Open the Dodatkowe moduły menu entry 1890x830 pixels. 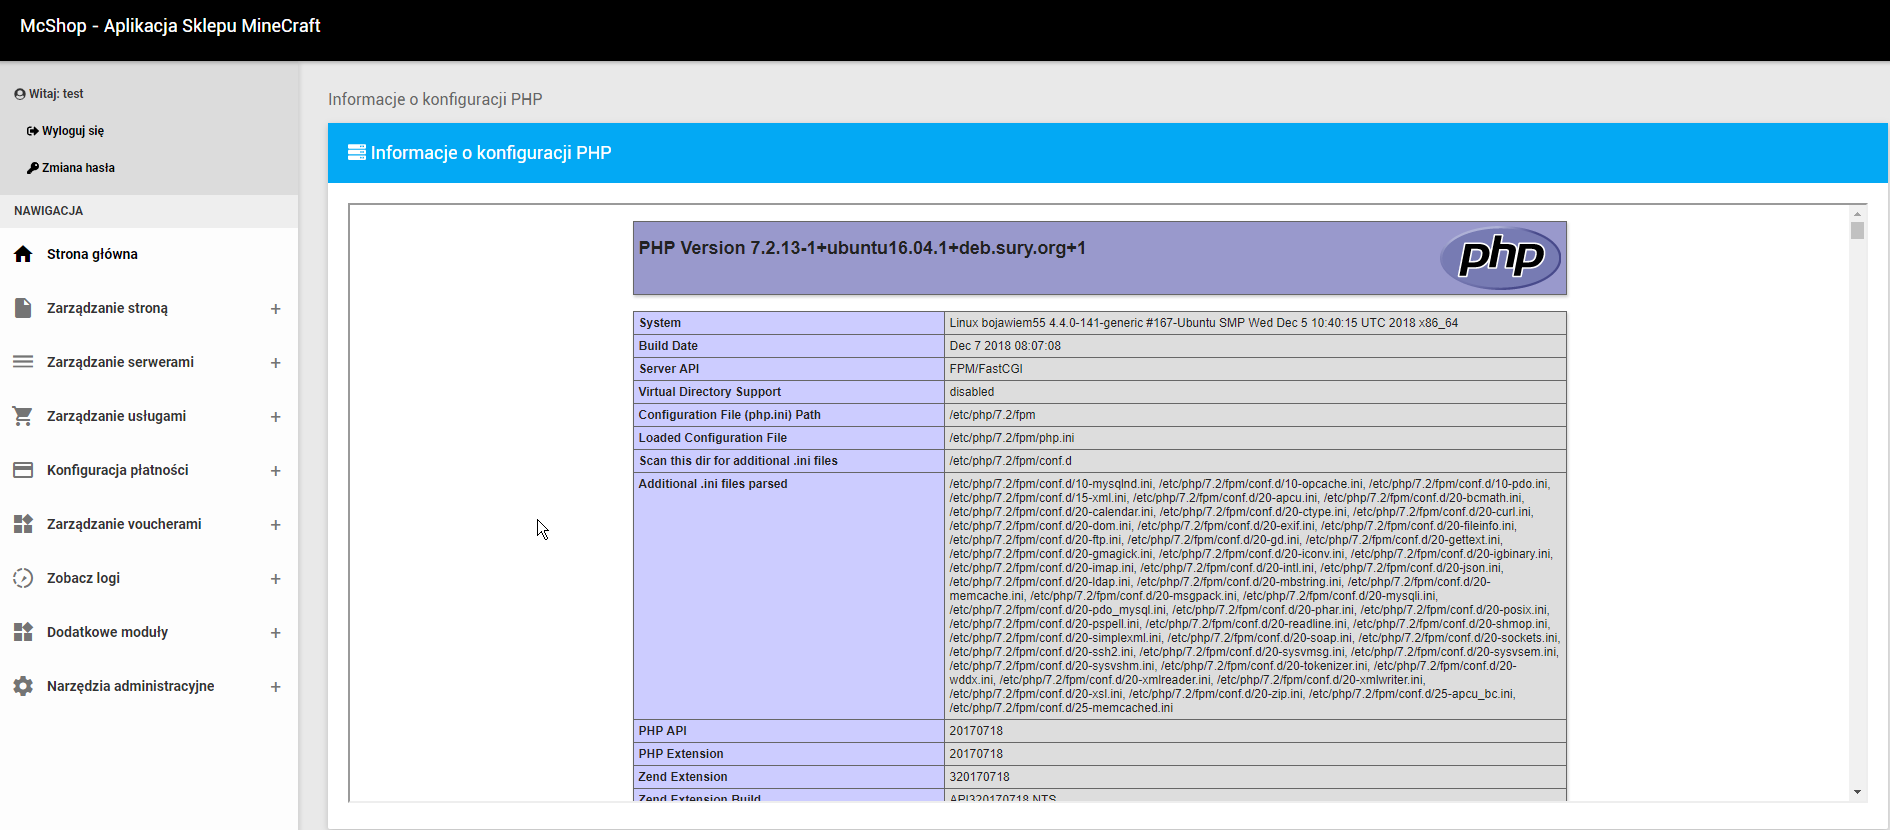coord(107,632)
